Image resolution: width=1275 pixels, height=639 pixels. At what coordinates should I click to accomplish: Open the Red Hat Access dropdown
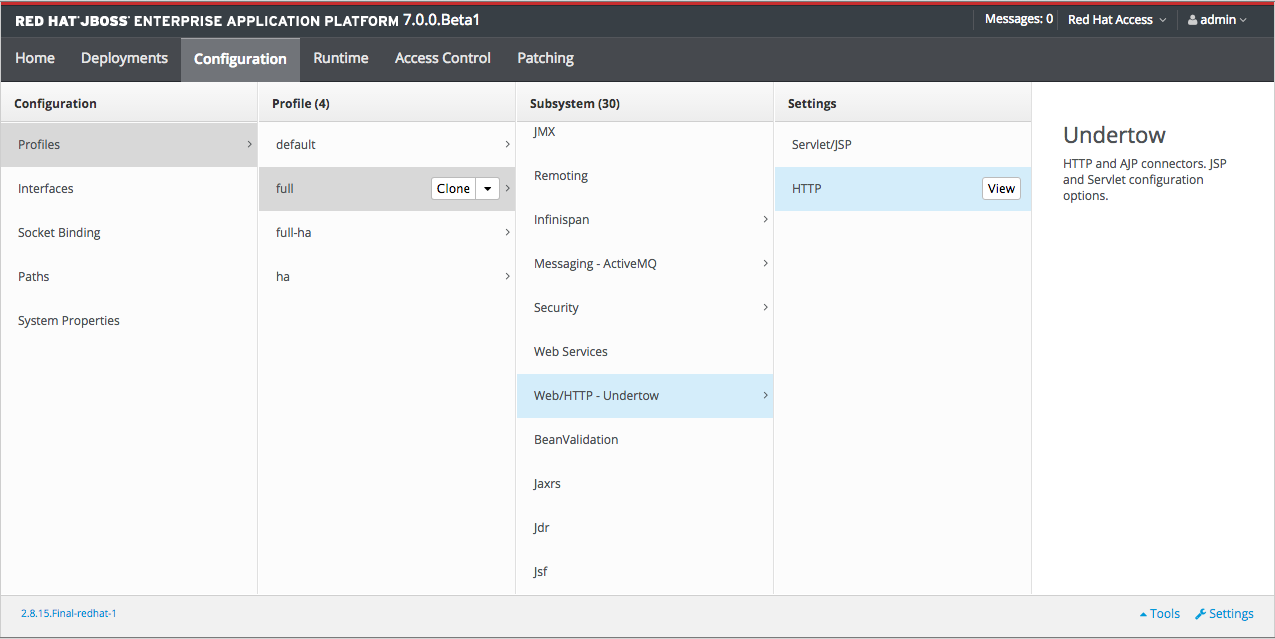[x=1117, y=20]
